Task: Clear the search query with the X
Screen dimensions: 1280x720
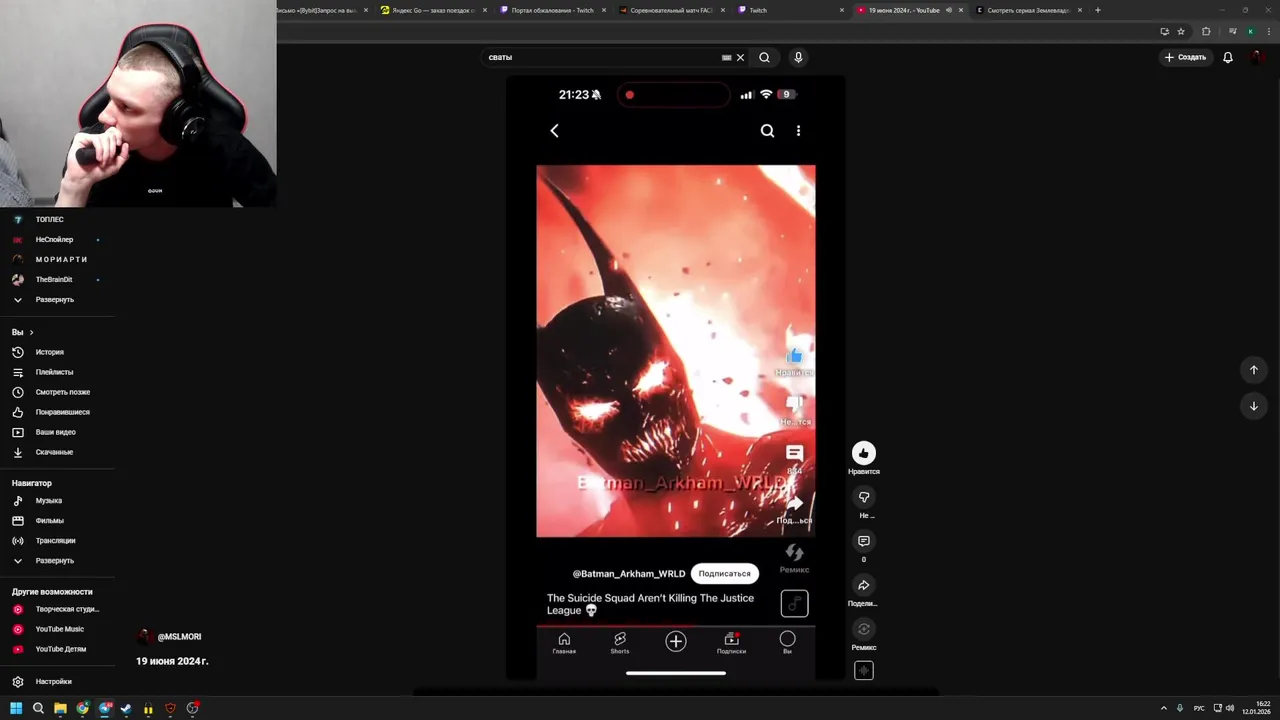Action: click(x=740, y=57)
